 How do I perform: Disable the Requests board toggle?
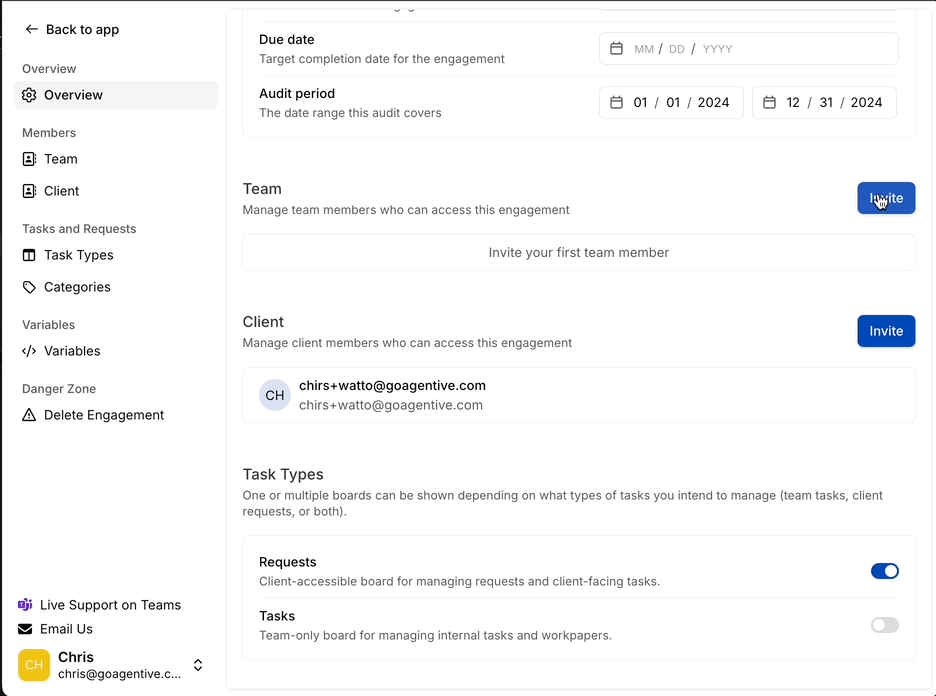point(884,571)
